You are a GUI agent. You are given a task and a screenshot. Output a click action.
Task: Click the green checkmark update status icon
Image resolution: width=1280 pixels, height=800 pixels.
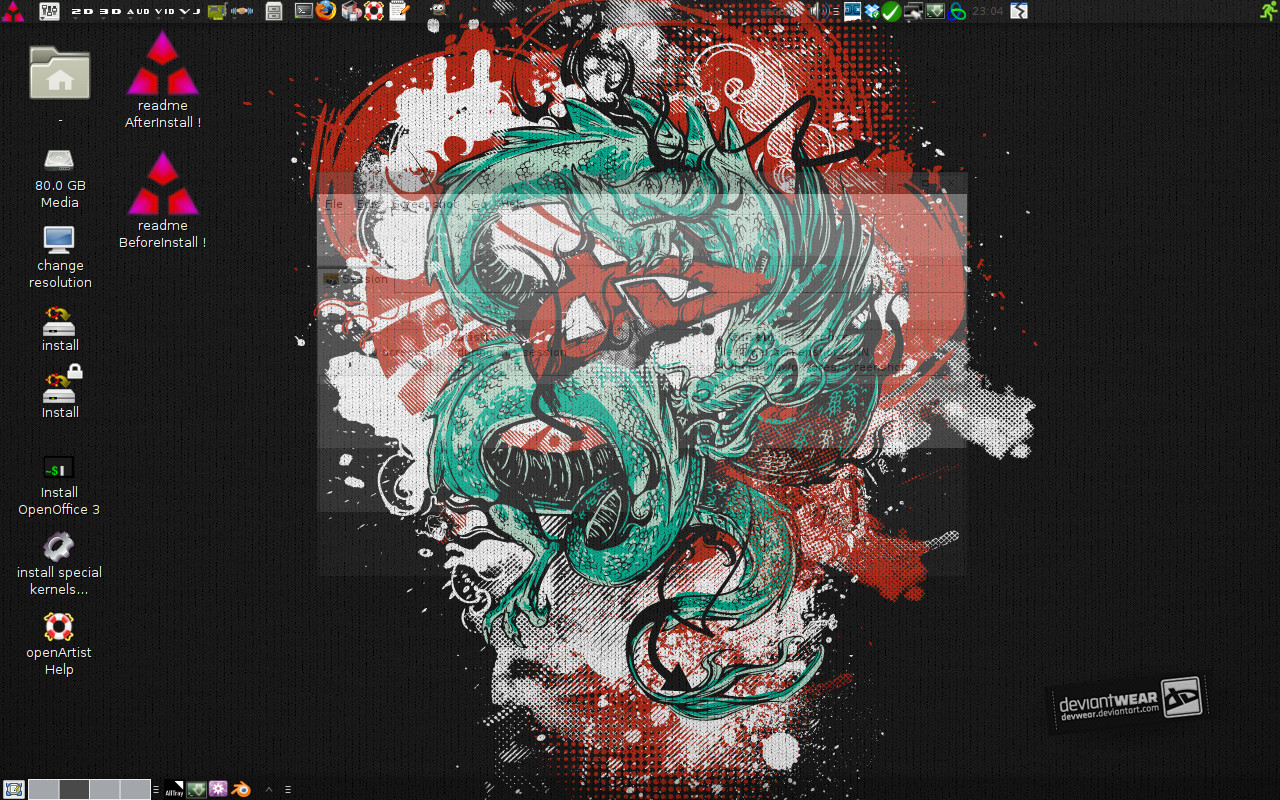coord(891,11)
